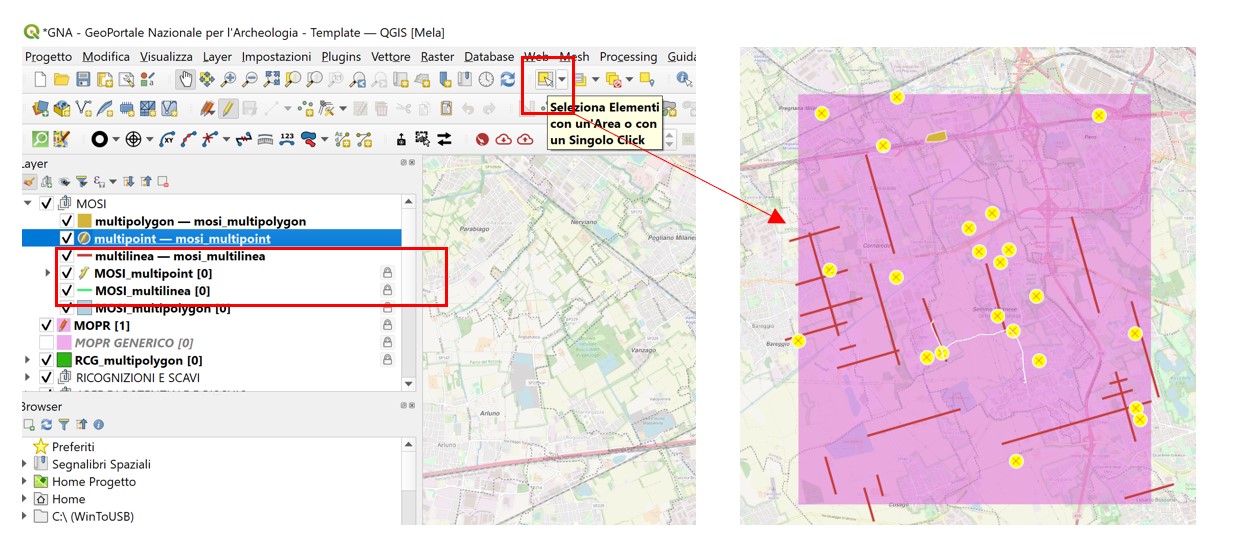Image resolution: width=1237 pixels, height=550 pixels.
Task: Collapse the MOSI layer group
Action: (x=27, y=203)
